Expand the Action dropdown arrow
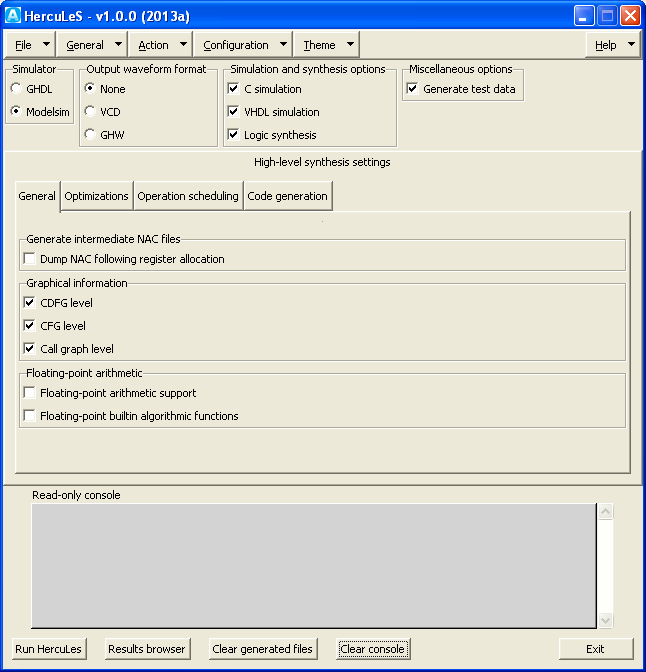 [x=183, y=44]
